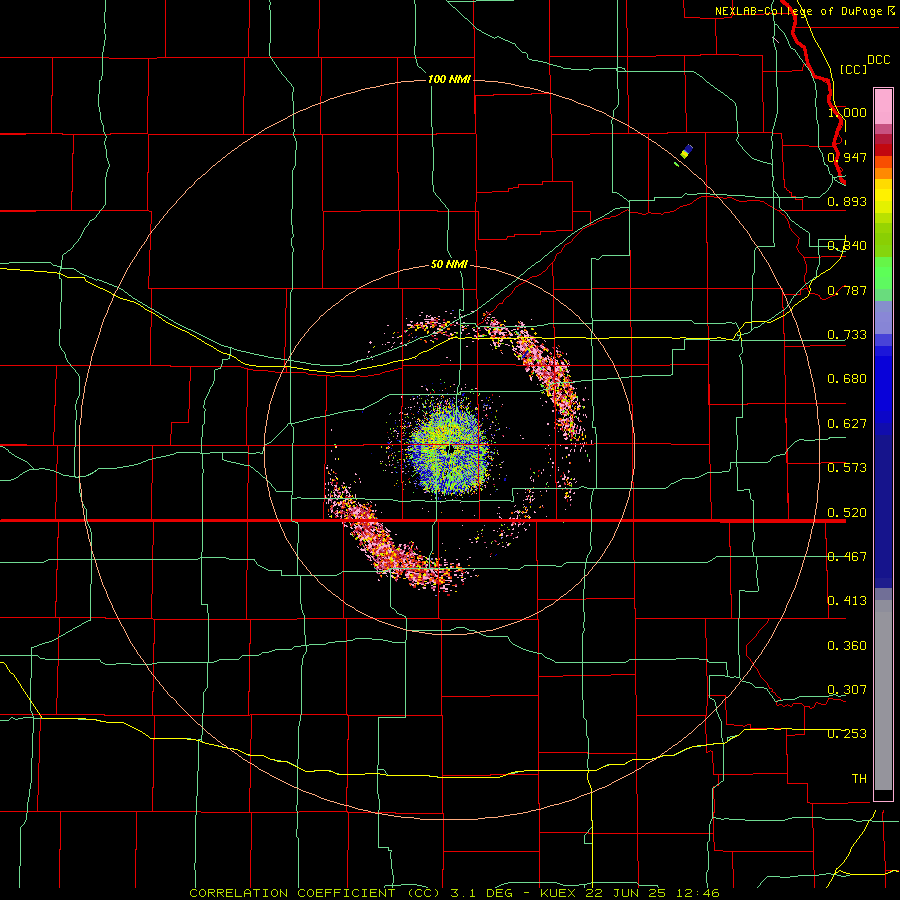The image size is (900, 900).
Task: Click the isolated blue-yellow echo in the northeast
Action: pyautogui.click(x=686, y=152)
